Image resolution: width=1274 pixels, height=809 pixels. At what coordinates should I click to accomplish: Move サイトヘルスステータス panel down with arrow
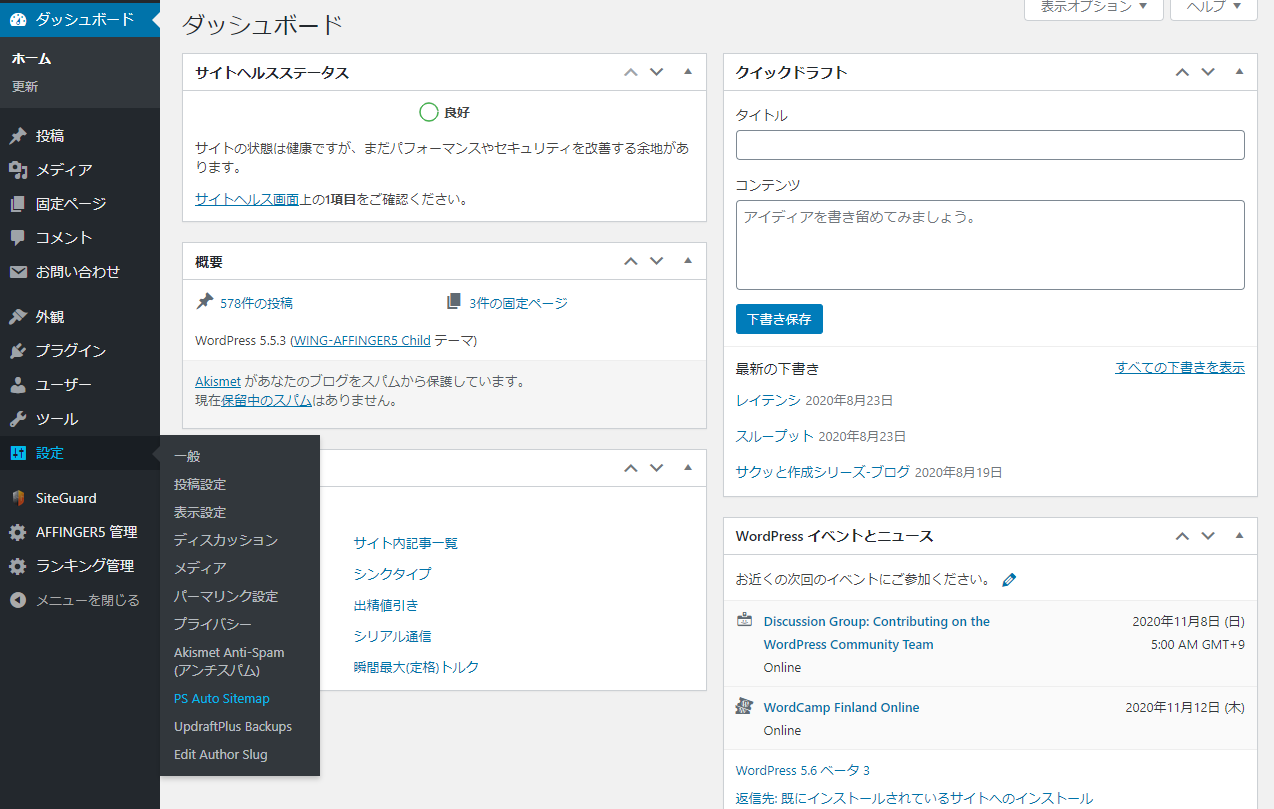click(657, 72)
